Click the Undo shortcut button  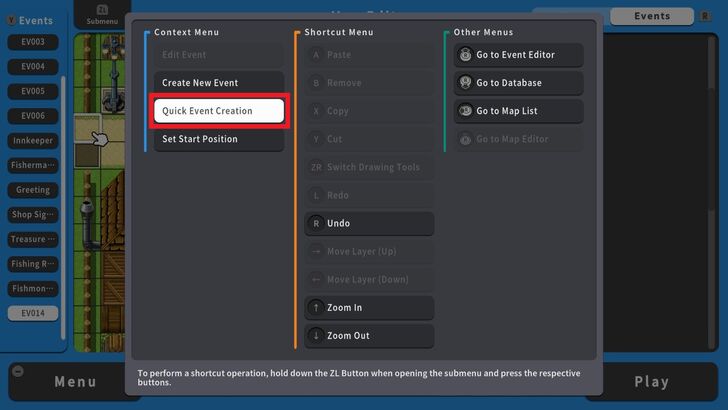(x=368, y=224)
